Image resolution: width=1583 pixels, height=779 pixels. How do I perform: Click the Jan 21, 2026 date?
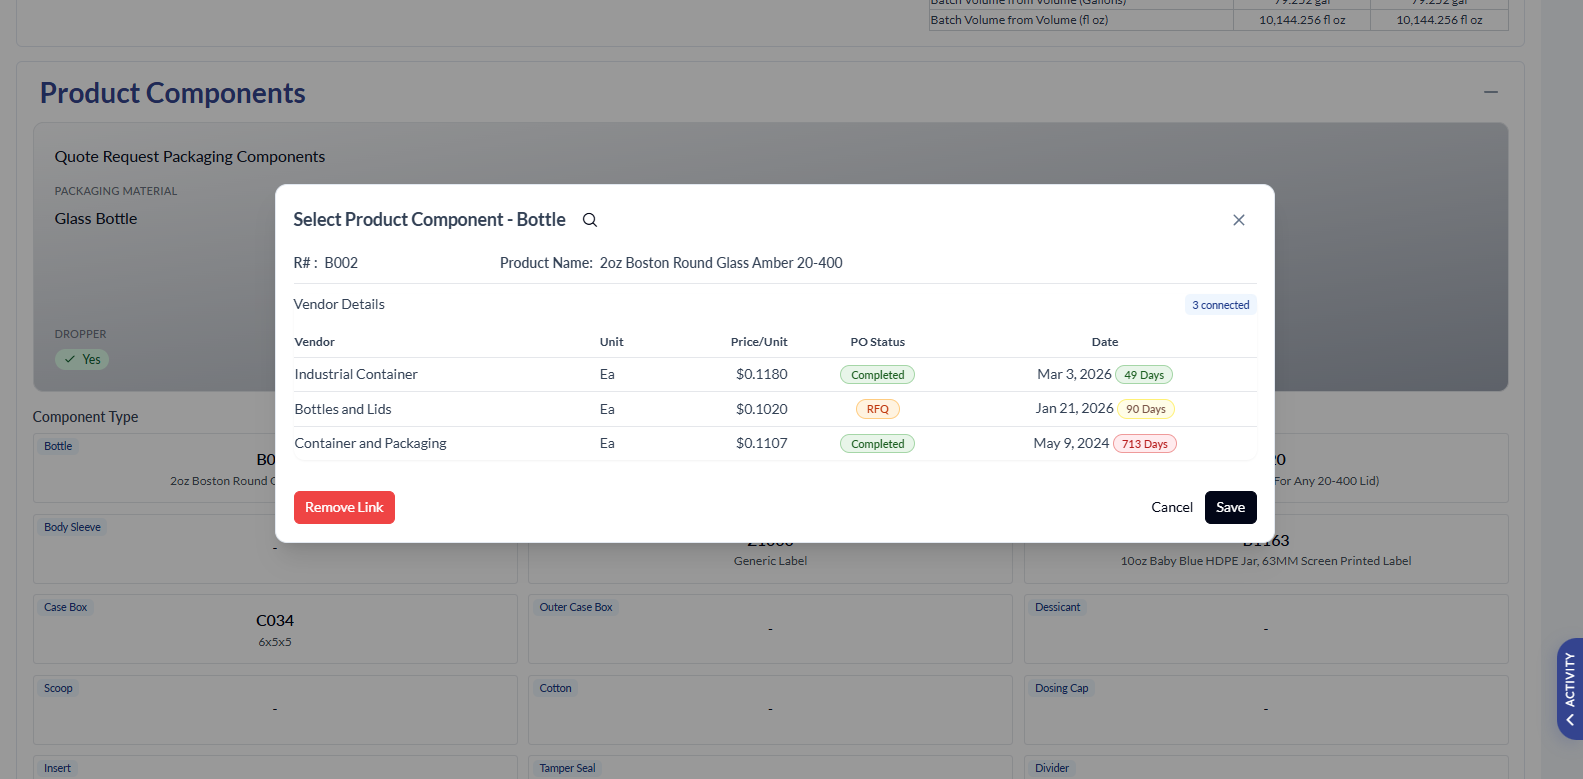(1074, 408)
